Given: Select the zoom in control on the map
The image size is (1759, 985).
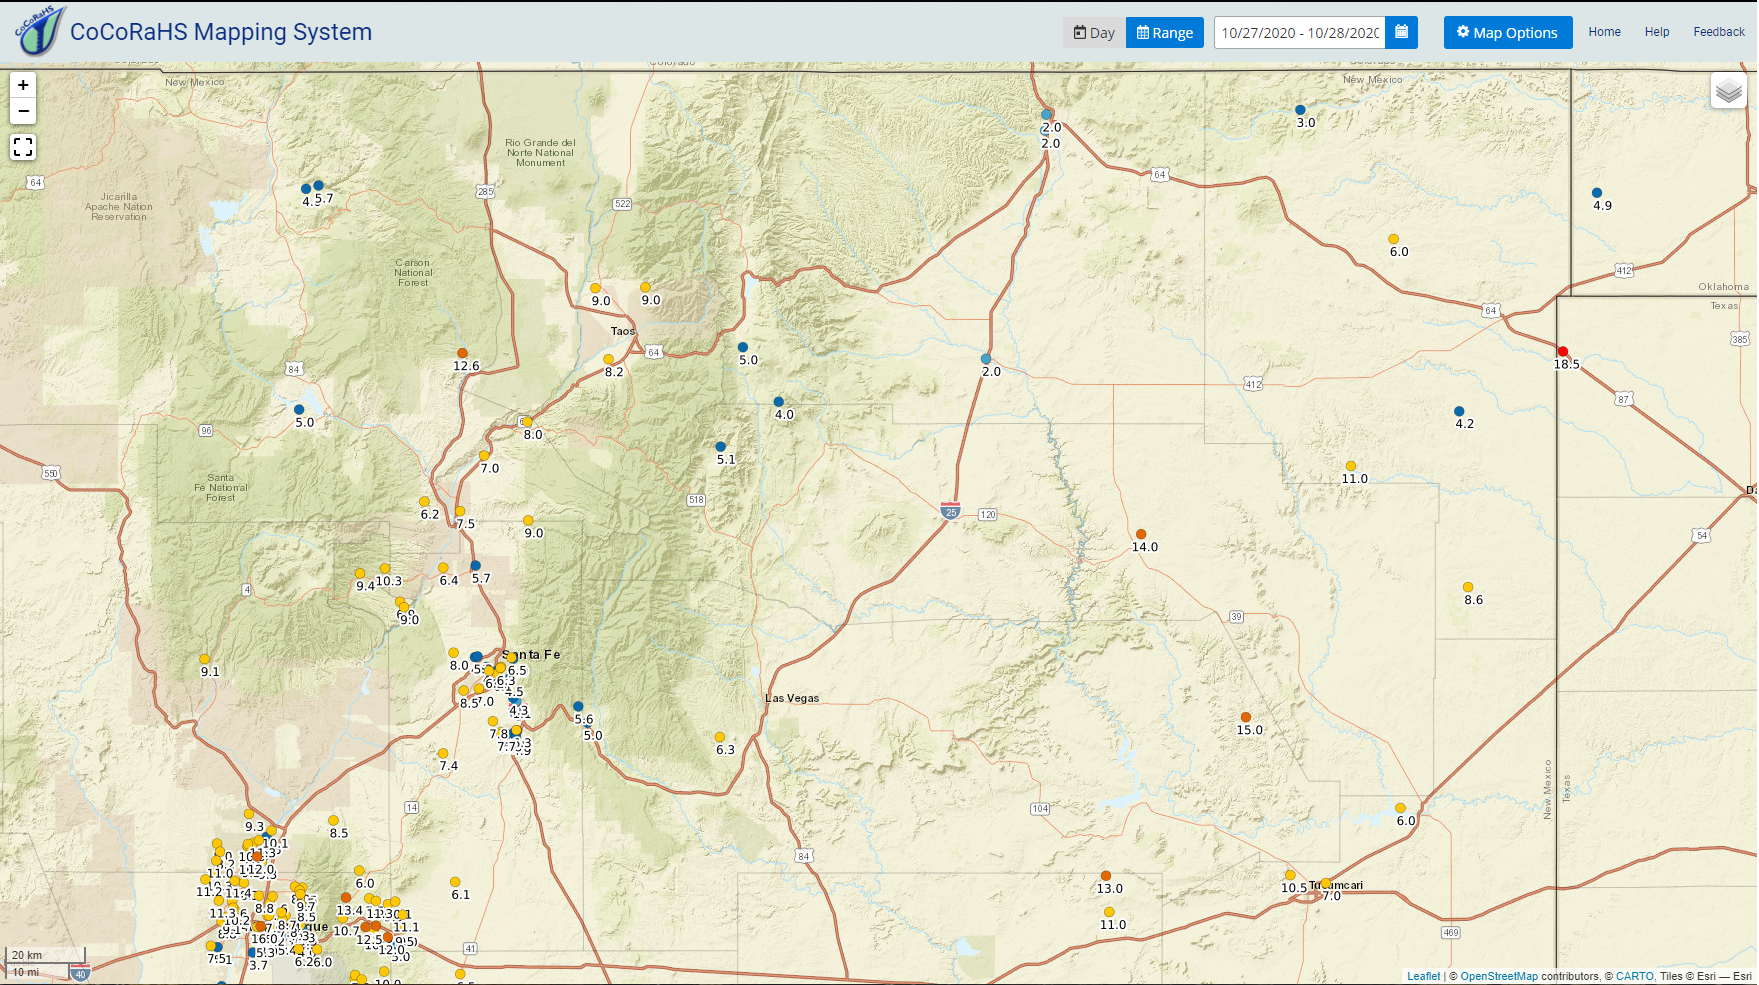Looking at the screenshot, I should tap(23, 85).
